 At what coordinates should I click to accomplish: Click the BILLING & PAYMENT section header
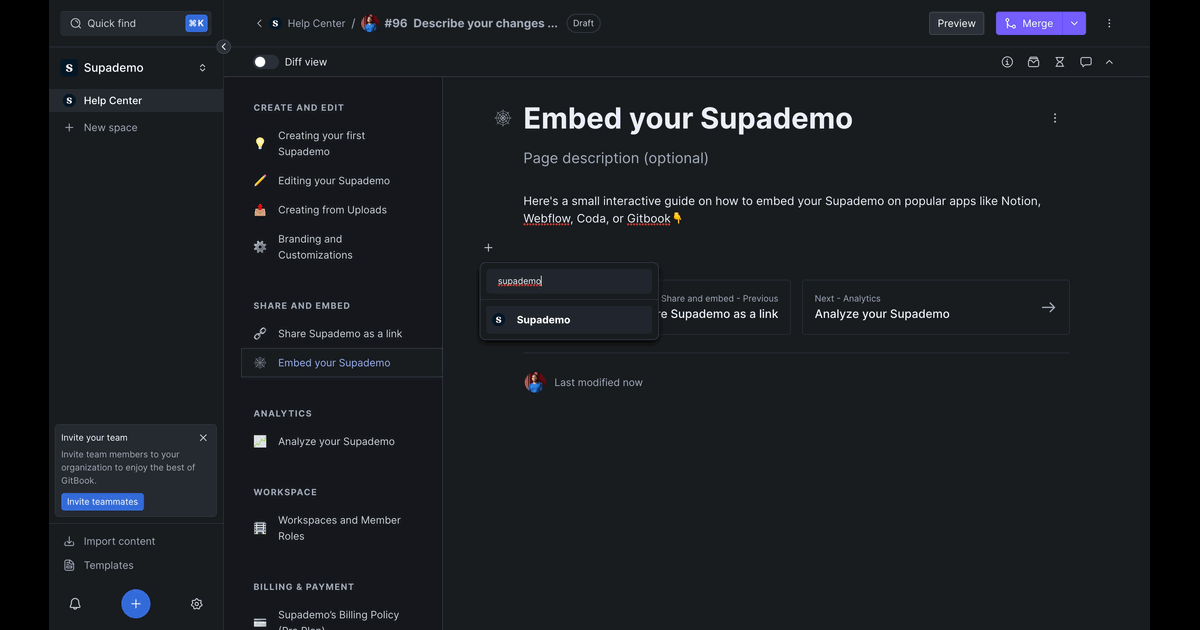point(304,587)
